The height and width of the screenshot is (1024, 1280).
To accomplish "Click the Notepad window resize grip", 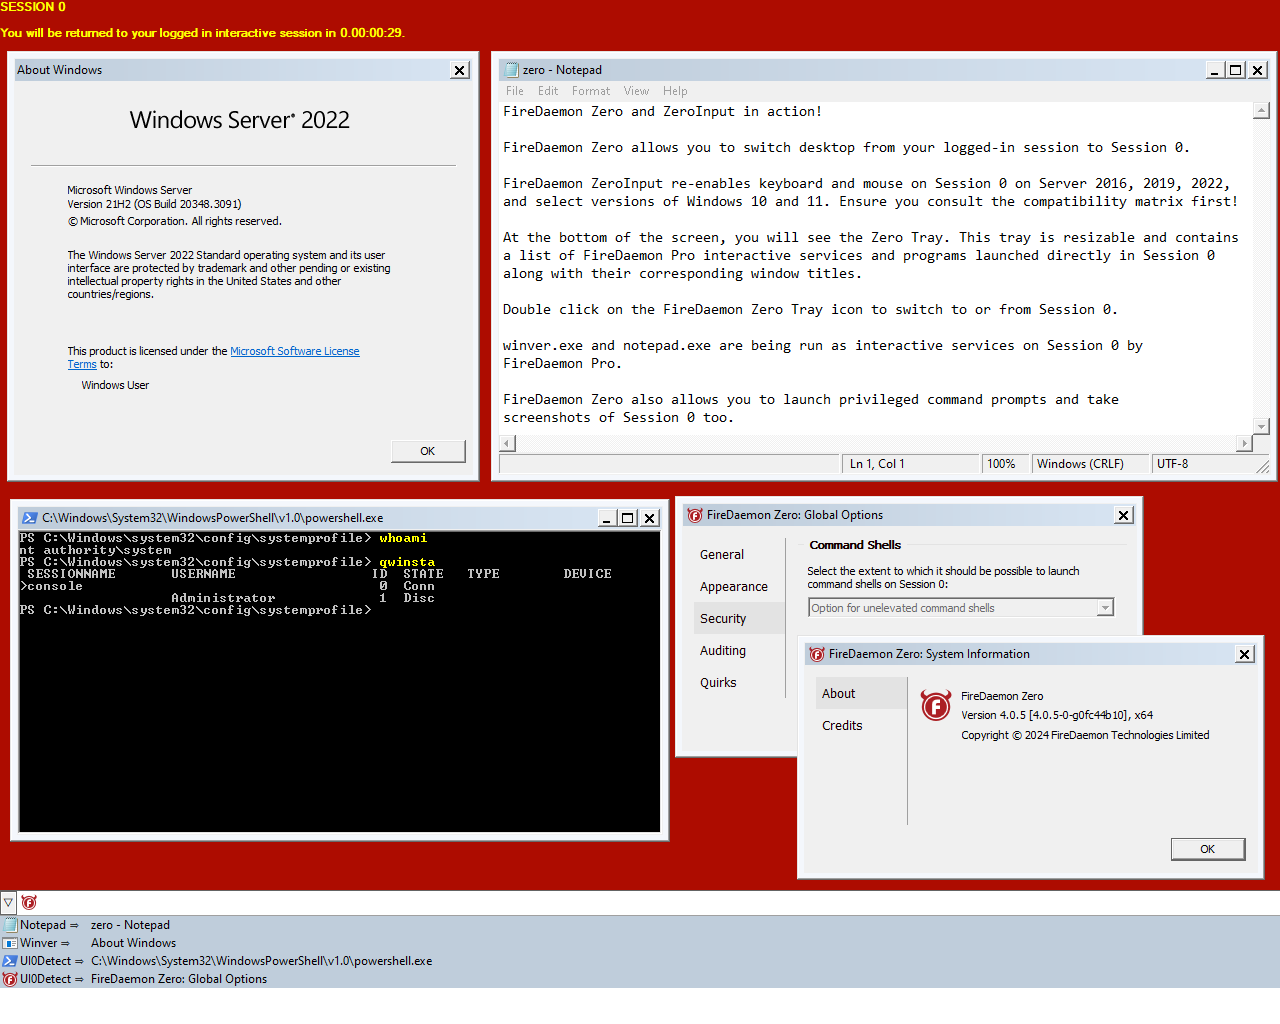I will (1262, 466).
